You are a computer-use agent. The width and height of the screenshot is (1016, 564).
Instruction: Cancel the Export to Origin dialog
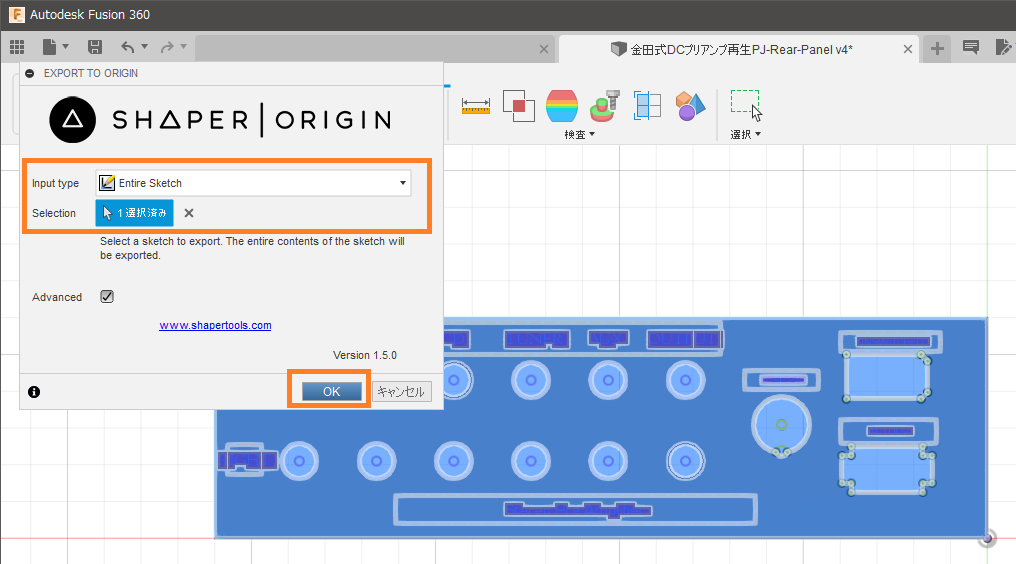401,392
